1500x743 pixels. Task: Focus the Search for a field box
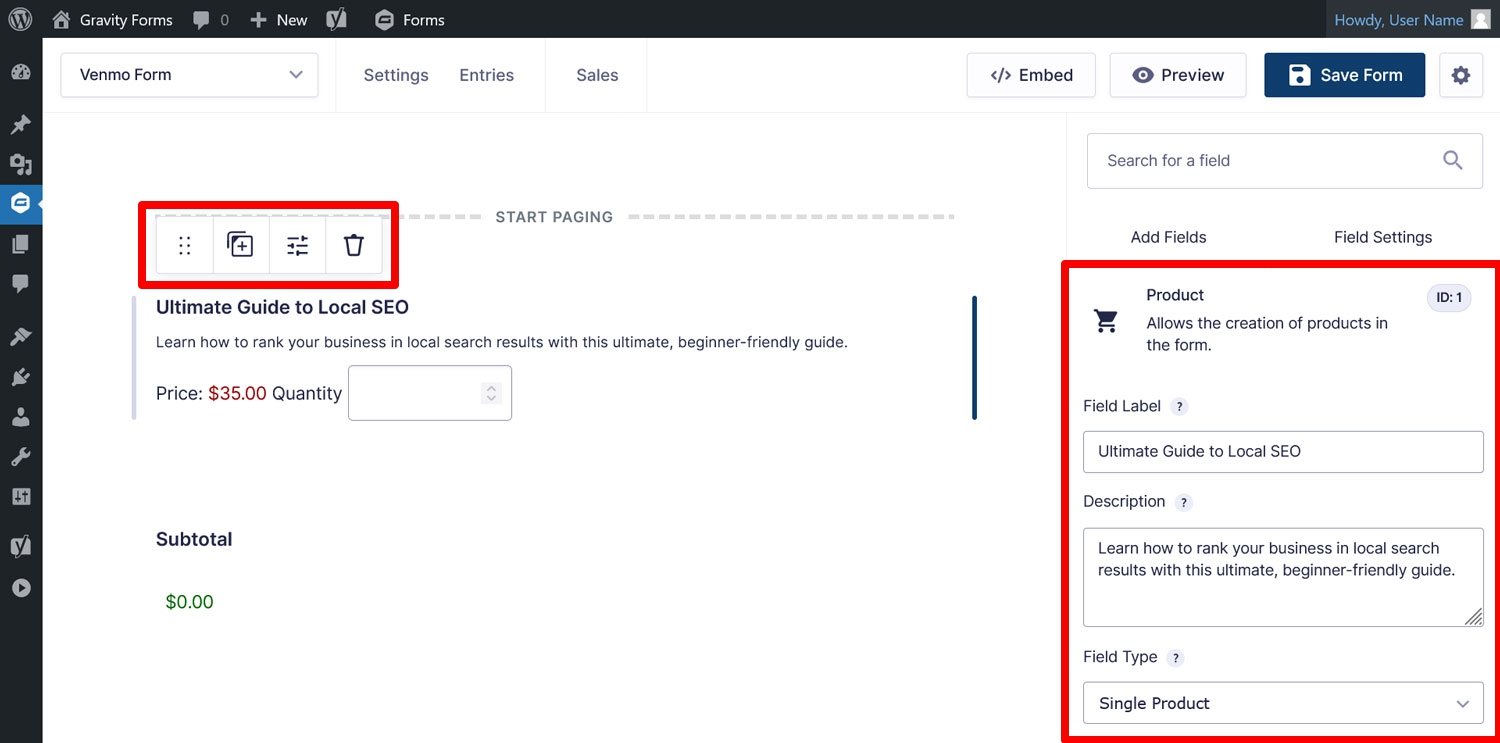pos(1285,160)
